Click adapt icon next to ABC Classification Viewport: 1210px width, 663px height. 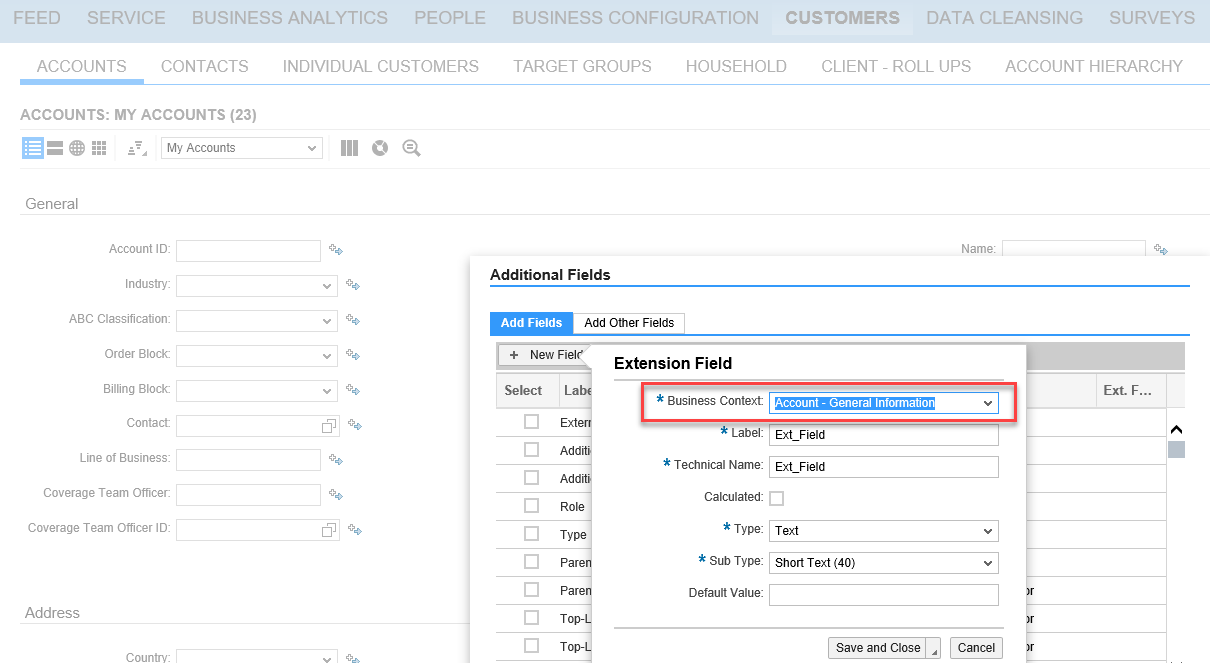click(x=353, y=320)
